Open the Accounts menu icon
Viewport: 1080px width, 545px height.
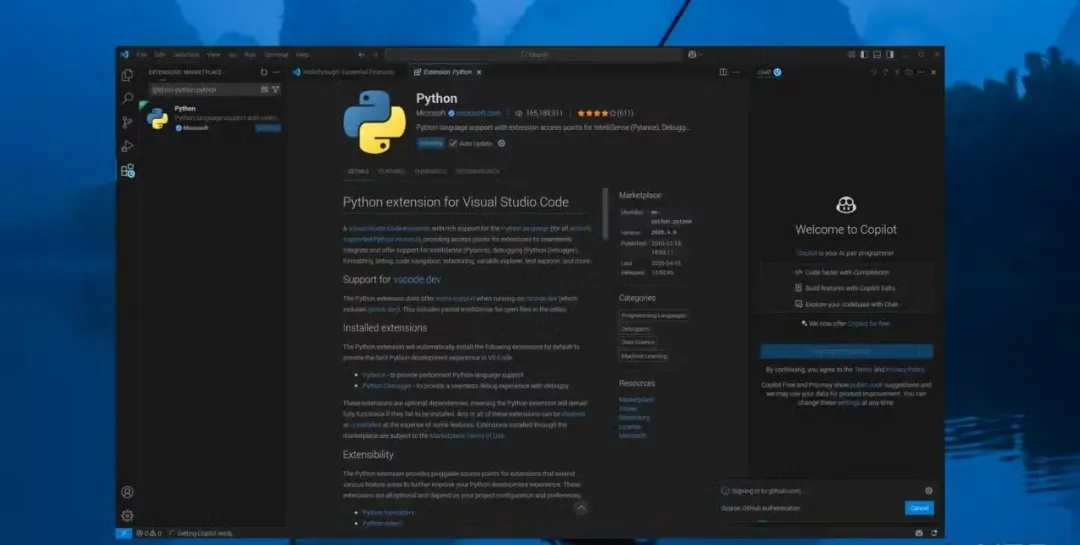point(127,492)
